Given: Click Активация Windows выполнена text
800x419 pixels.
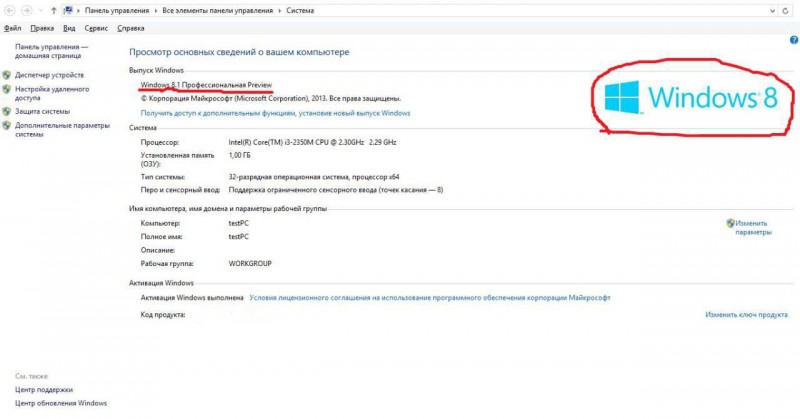Looking at the screenshot, I should pyautogui.click(x=192, y=298).
